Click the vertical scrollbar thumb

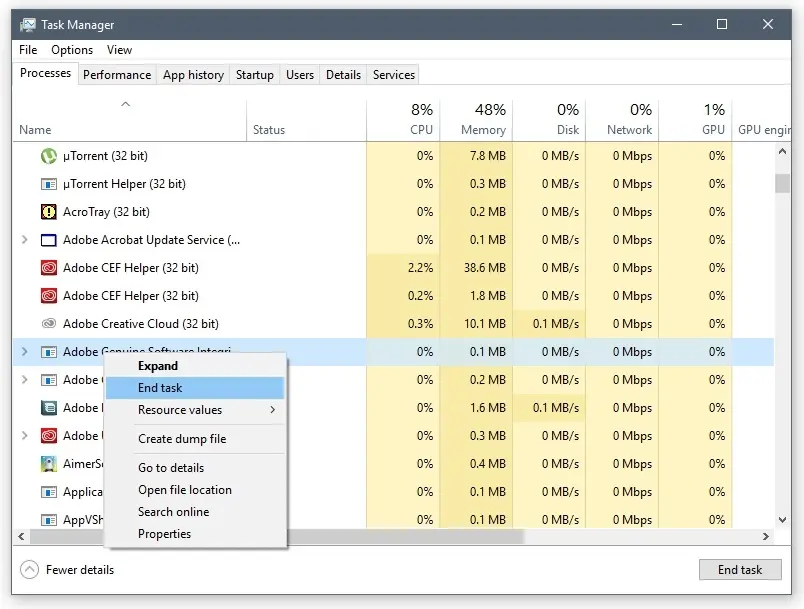pos(782,184)
